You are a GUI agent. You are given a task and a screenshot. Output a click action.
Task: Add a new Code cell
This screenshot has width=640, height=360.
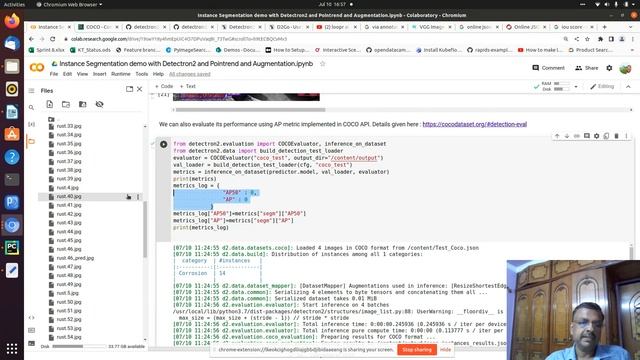(x=164, y=87)
